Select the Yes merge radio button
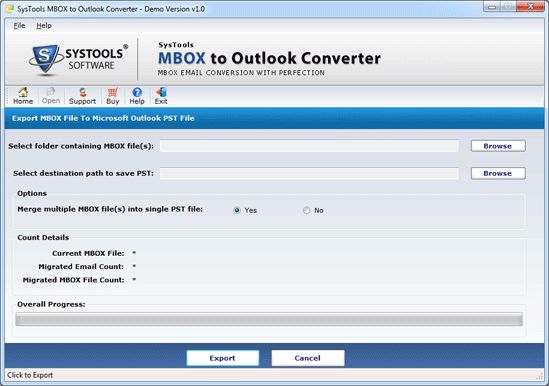Image resolution: width=549 pixels, height=386 pixels. click(237, 210)
